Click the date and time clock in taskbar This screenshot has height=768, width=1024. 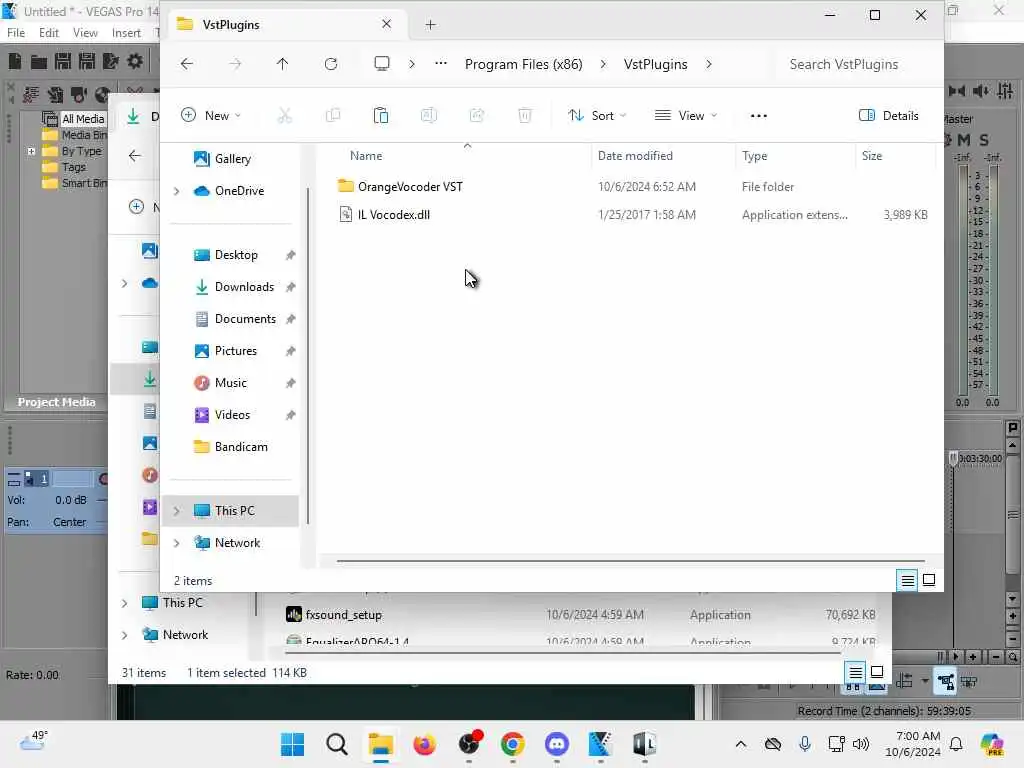(912, 744)
